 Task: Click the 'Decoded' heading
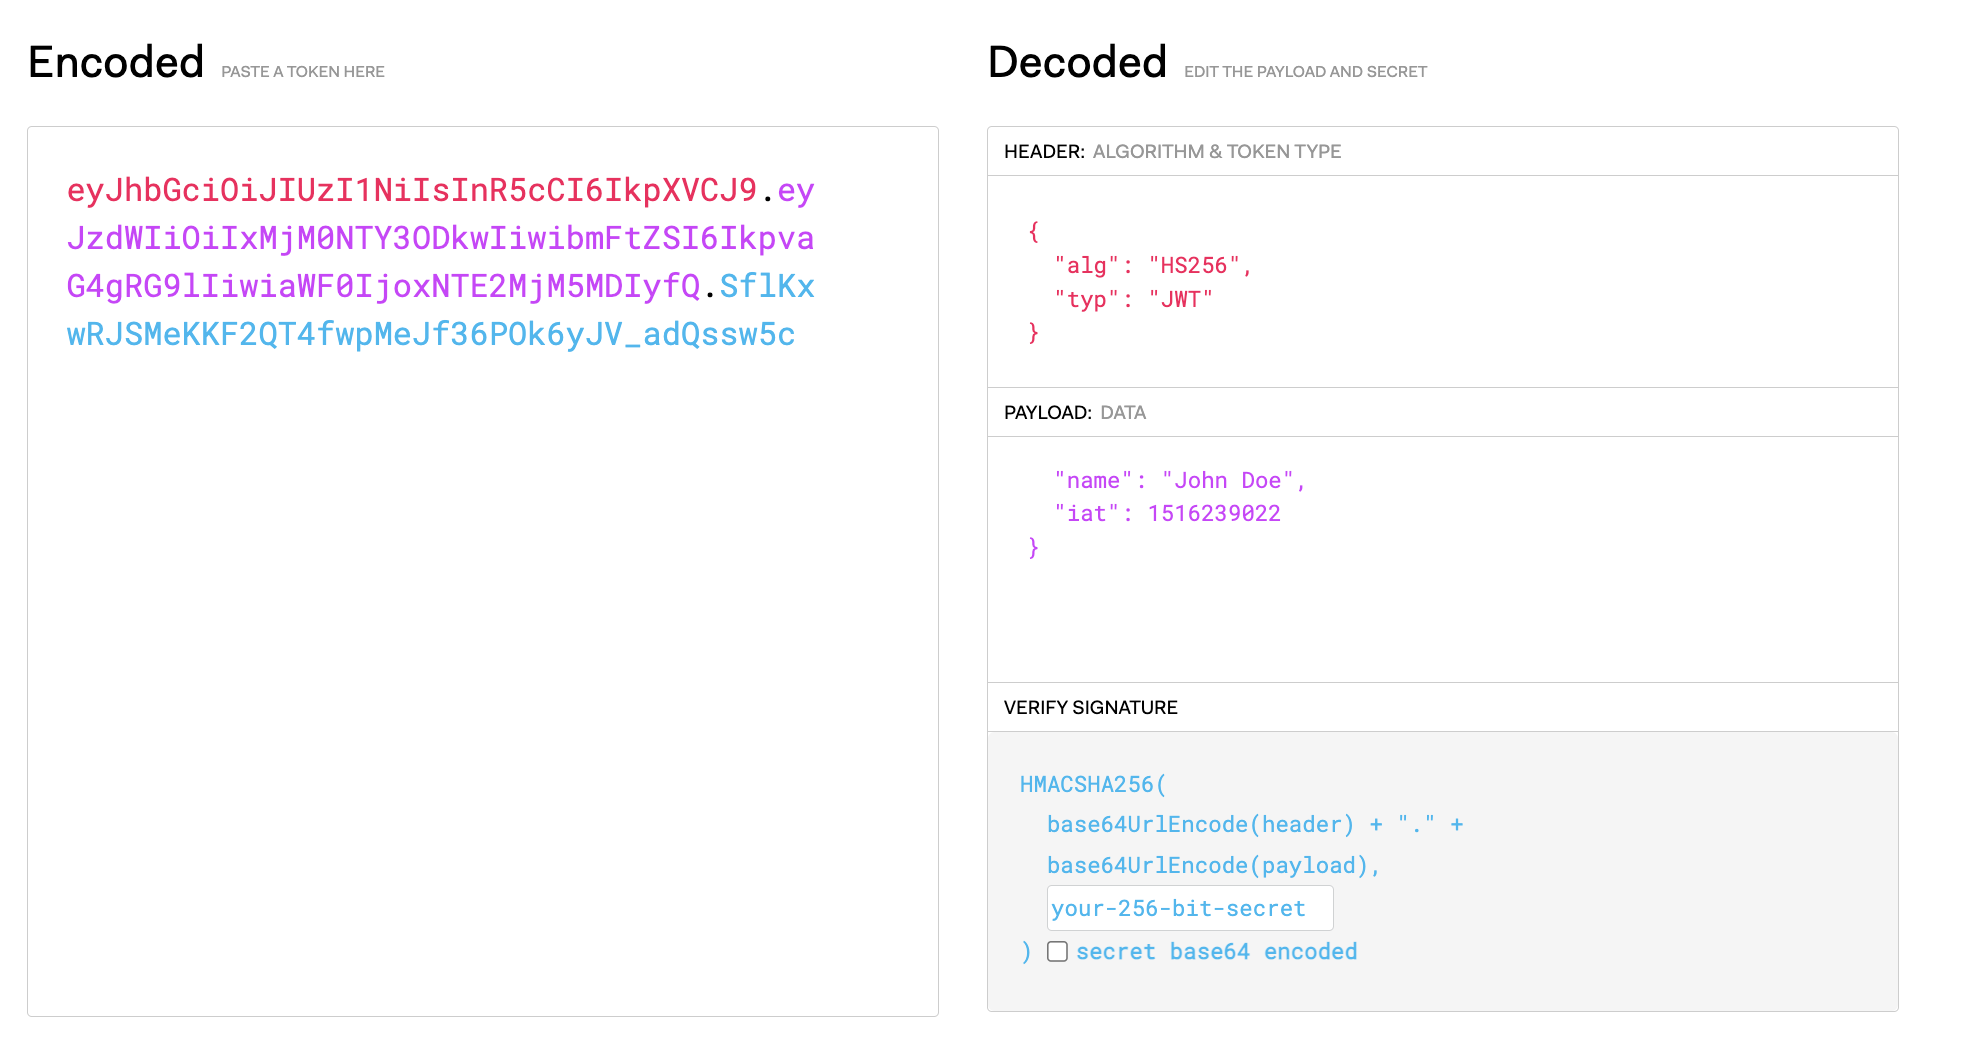1077,62
